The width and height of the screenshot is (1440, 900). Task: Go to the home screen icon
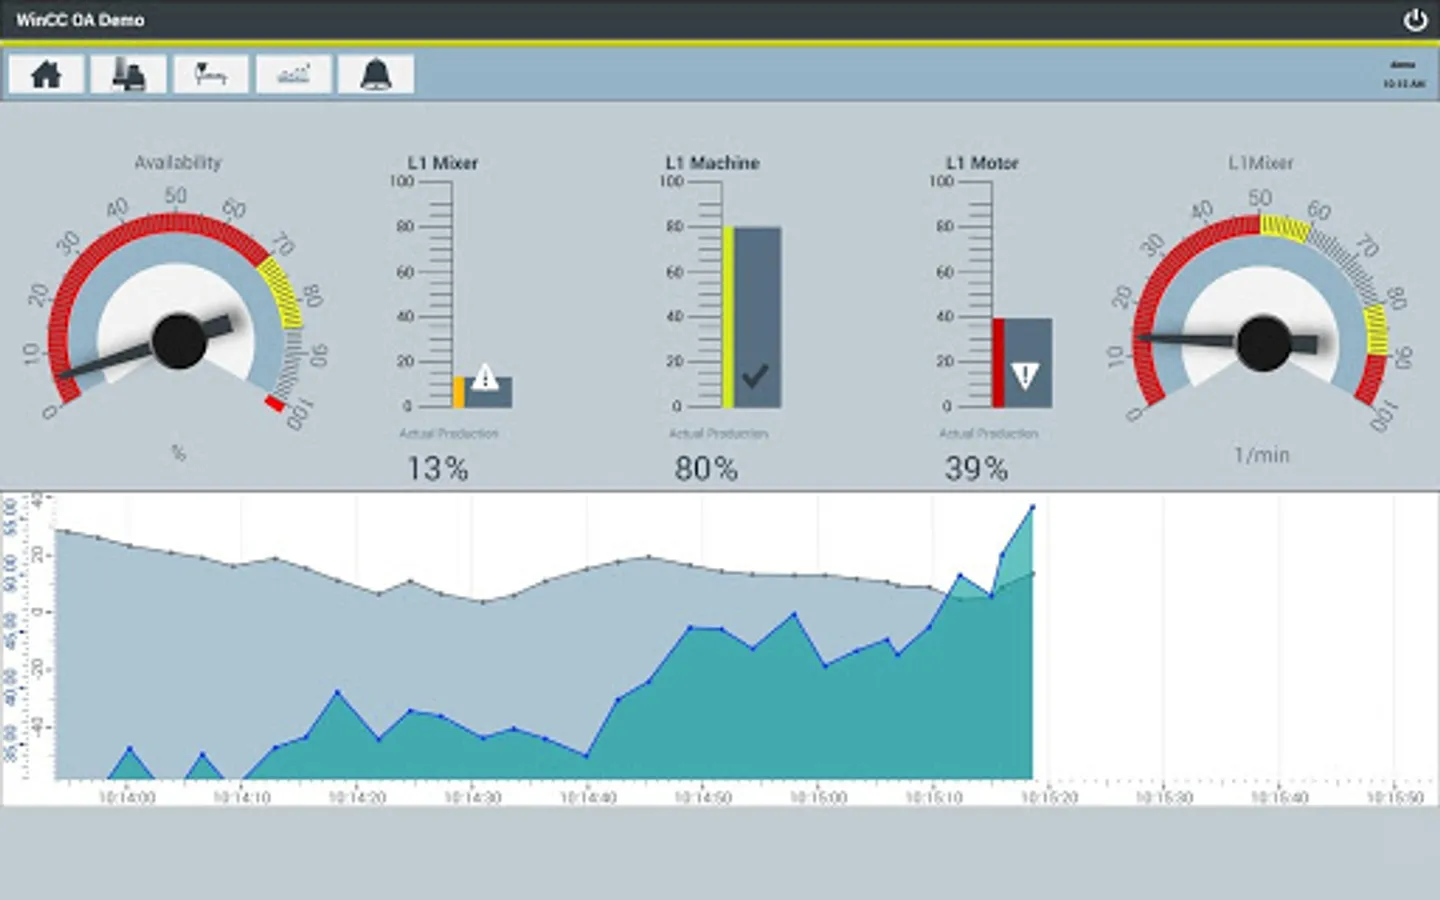pyautogui.click(x=46, y=74)
